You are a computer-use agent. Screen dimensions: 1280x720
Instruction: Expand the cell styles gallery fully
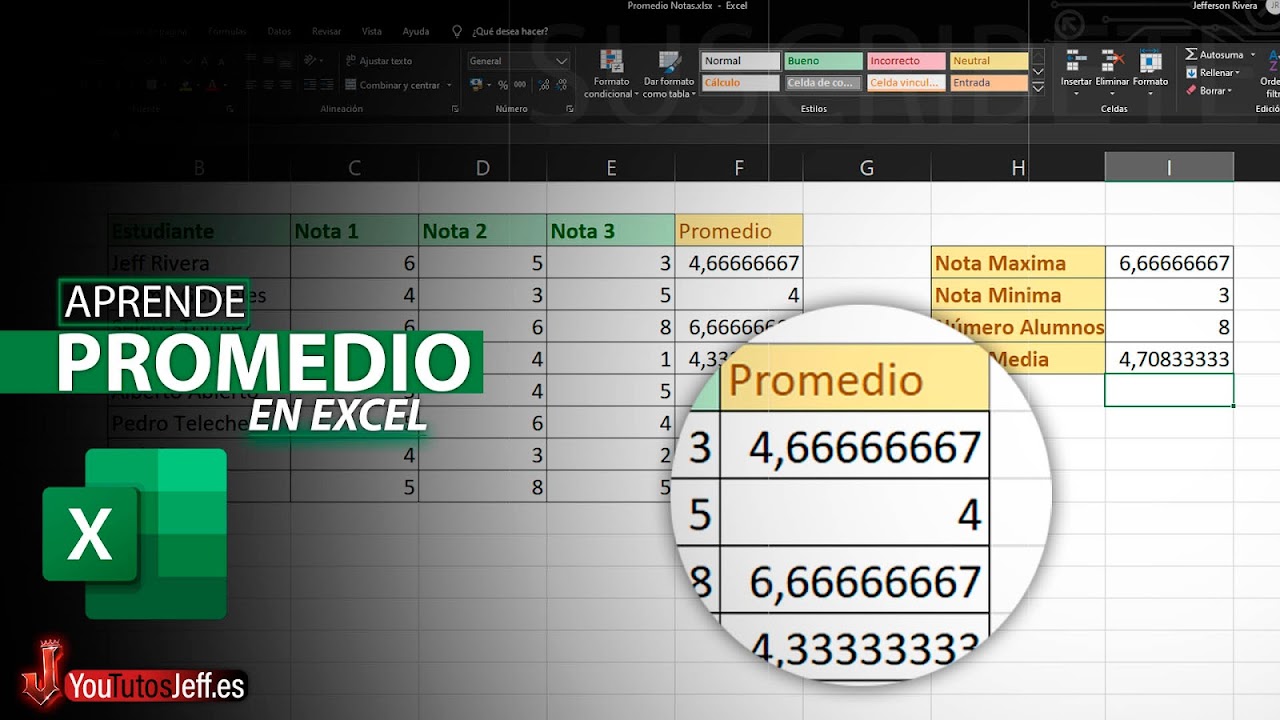(1038, 89)
